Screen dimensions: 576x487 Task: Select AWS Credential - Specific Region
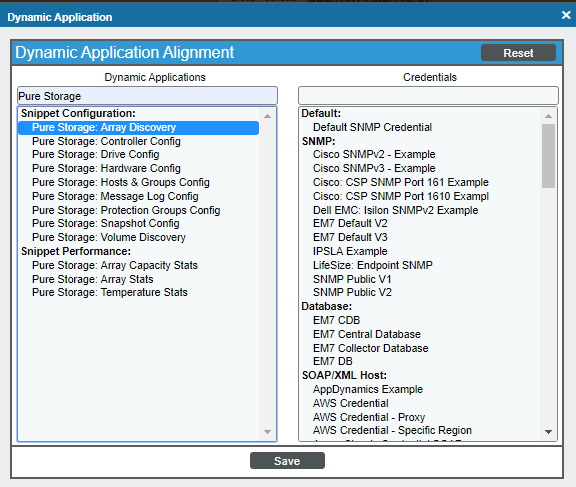tap(392, 431)
